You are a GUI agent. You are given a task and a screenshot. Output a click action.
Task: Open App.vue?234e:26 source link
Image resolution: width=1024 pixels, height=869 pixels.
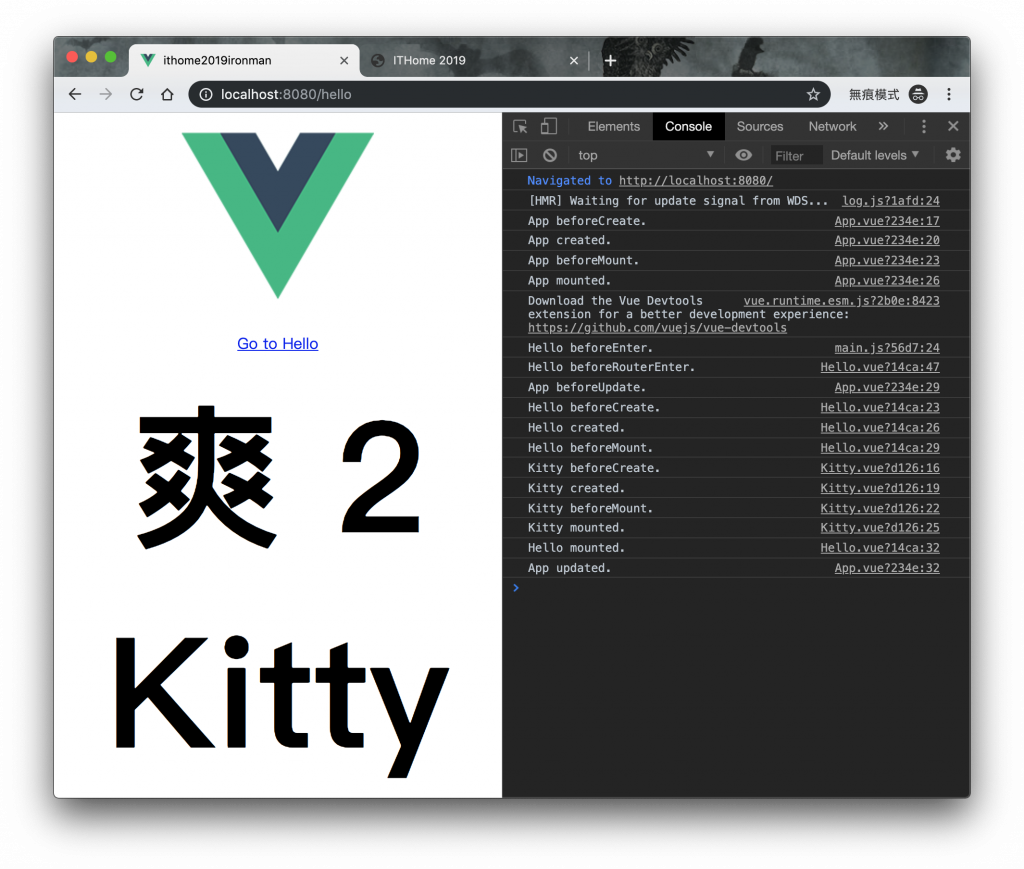point(887,281)
